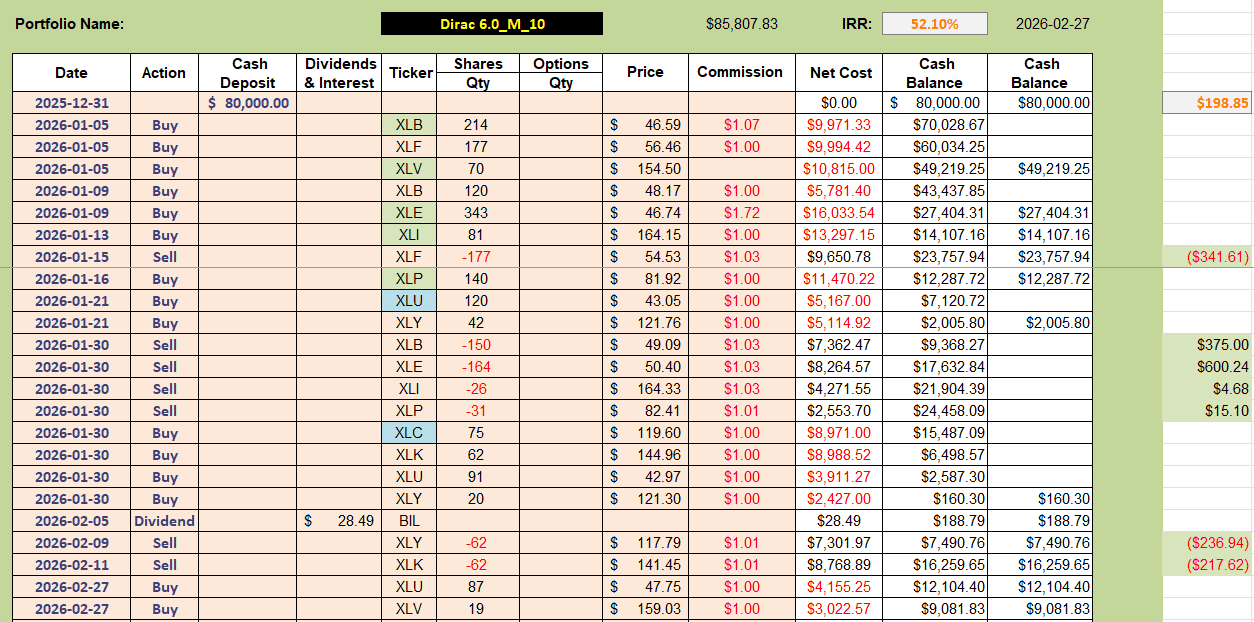Click the Shares Qty column header
Viewport: 1254px width, 622px height.
(478, 73)
